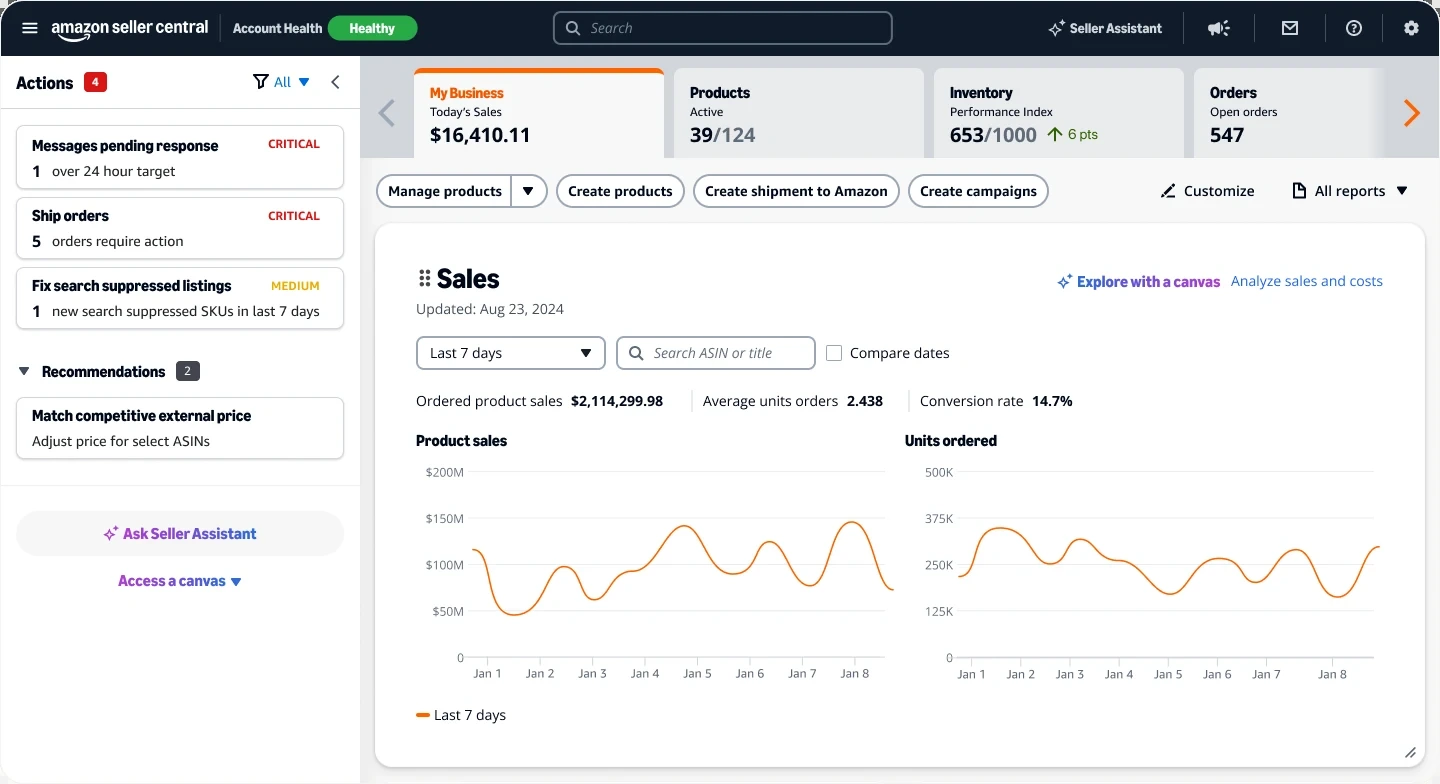Image resolution: width=1440 pixels, height=784 pixels.
Task: Click the Create products button
Action: (x=620, y=191)
